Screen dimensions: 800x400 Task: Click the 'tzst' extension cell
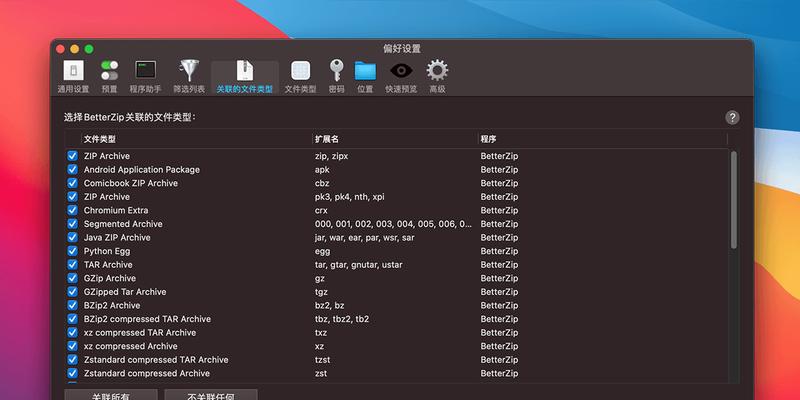pos(322,360)
